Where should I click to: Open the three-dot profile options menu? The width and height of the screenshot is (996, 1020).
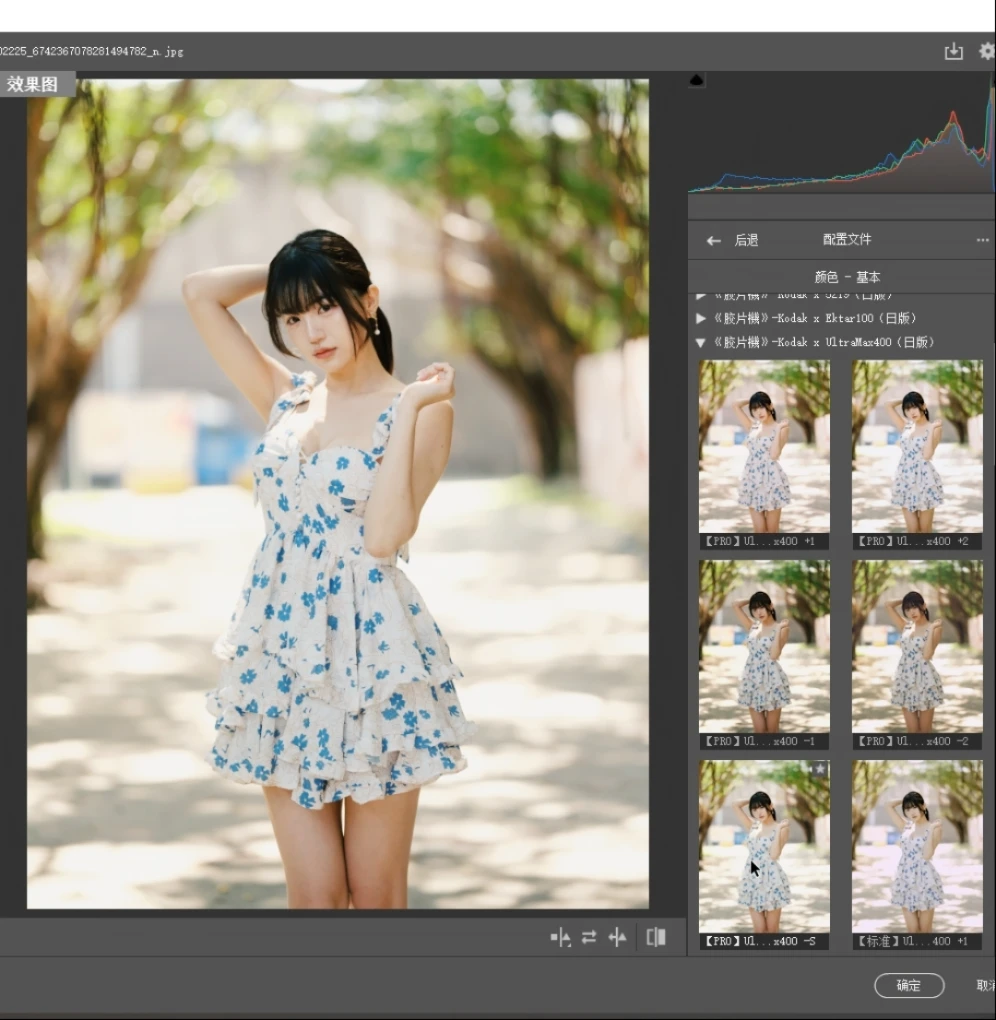(x=982, y=240)
